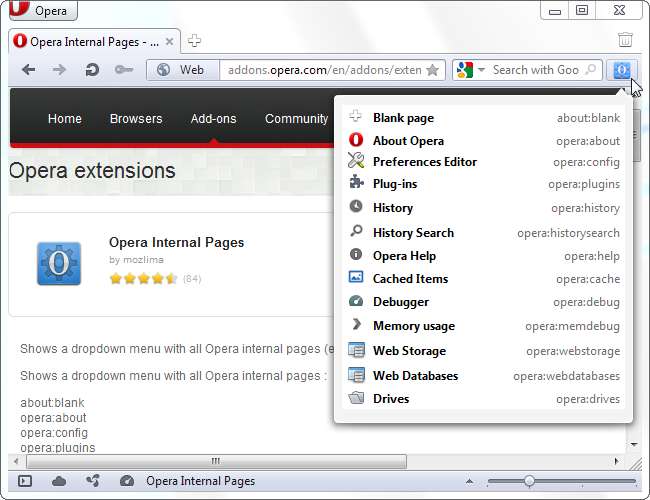The height and width of the screenshot is (500, 650).
Task: Toggle Opera Turbo speedometer icon
Action: (126, 481)
